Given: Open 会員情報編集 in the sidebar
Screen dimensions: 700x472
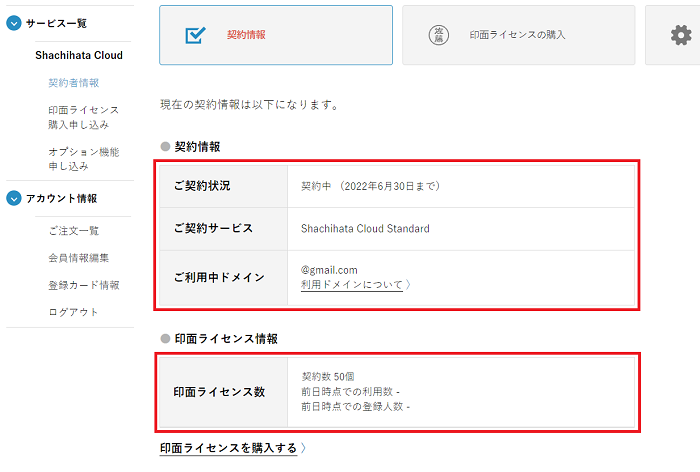Looking at the screenshot, I should point(79,258).
